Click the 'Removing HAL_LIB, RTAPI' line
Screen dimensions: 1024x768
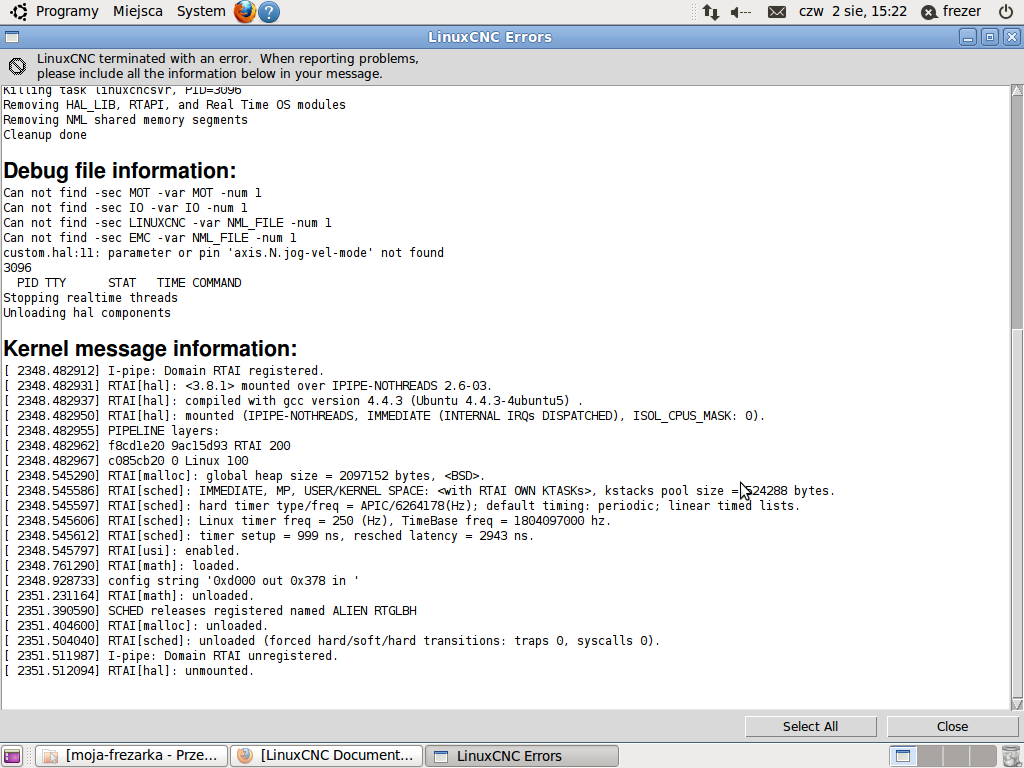pos(174,104)
